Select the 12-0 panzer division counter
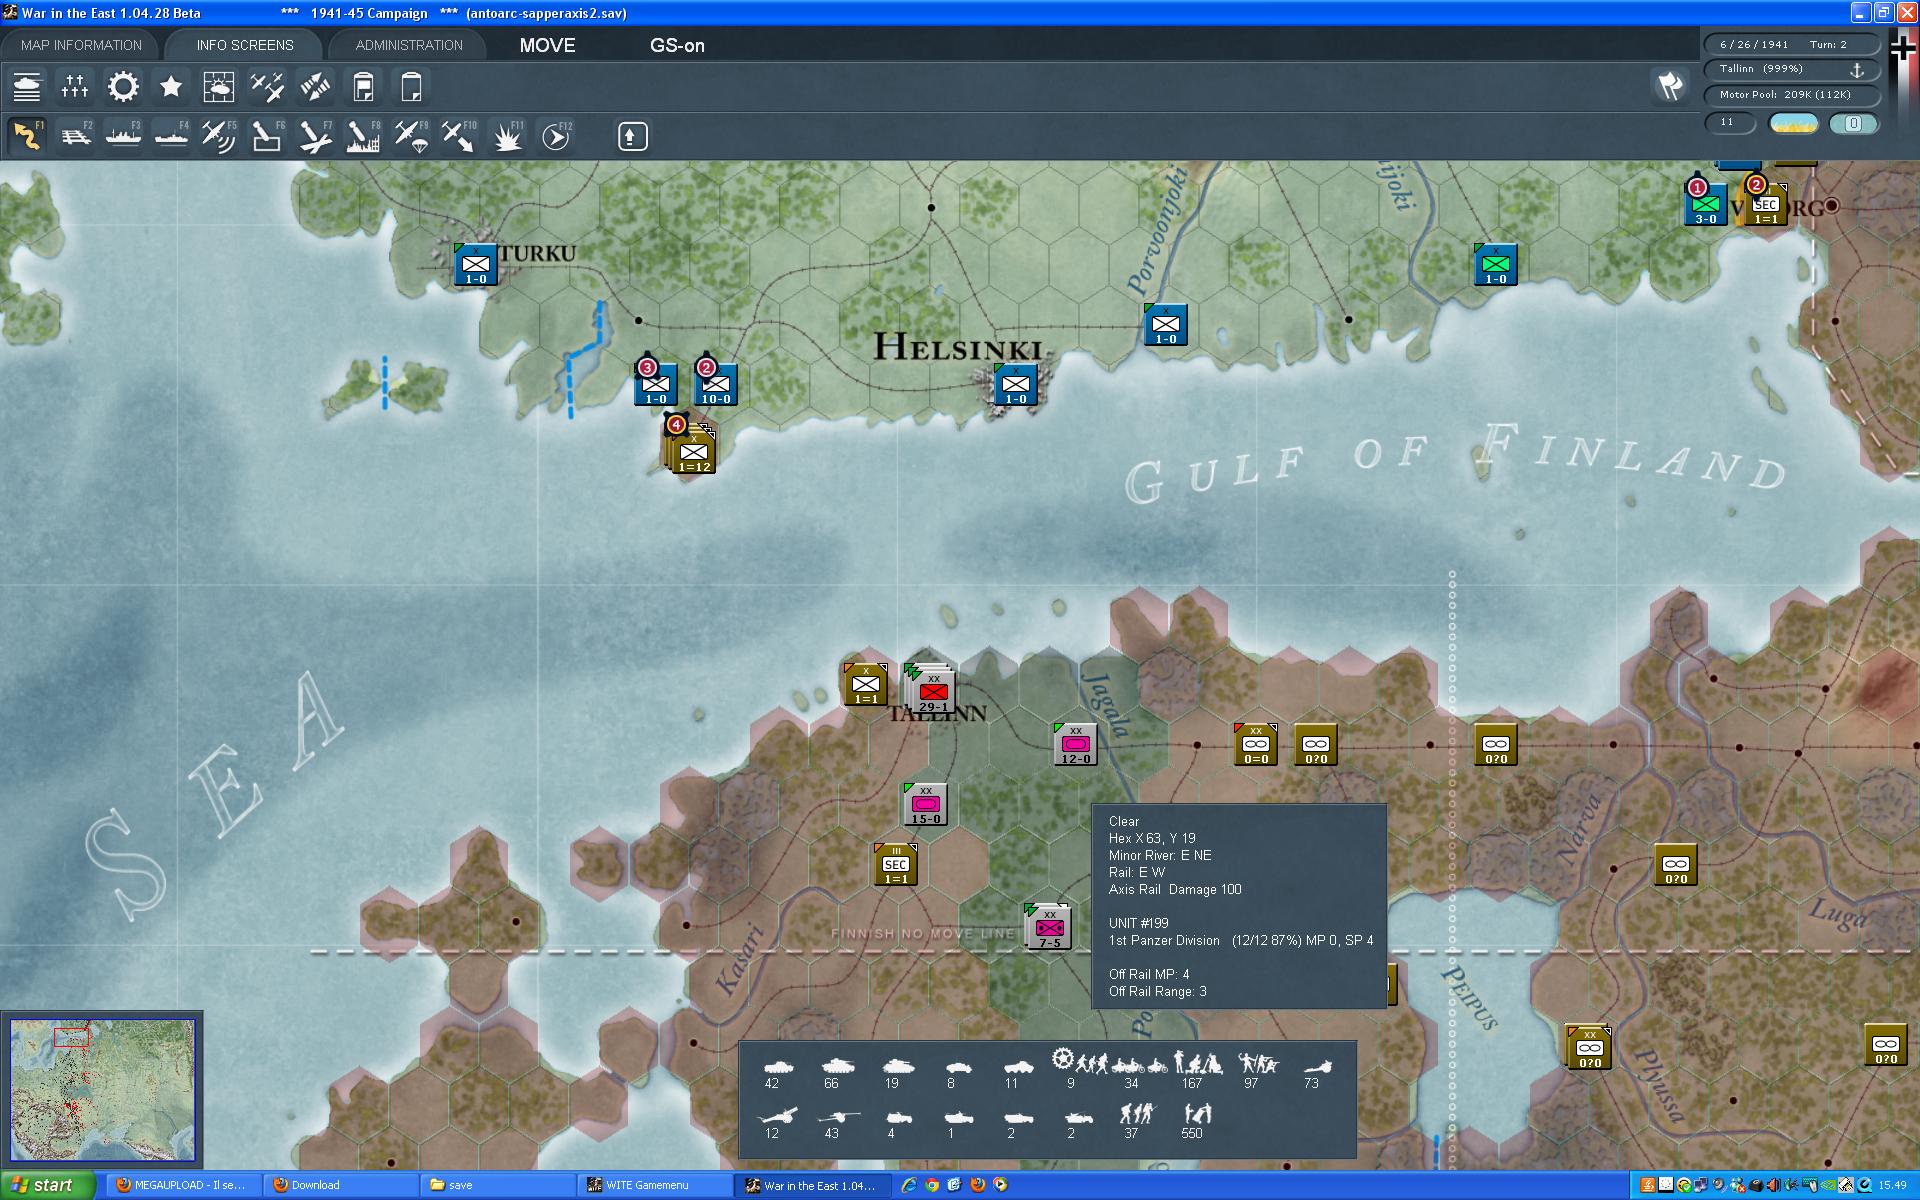 click(1076, 745)
